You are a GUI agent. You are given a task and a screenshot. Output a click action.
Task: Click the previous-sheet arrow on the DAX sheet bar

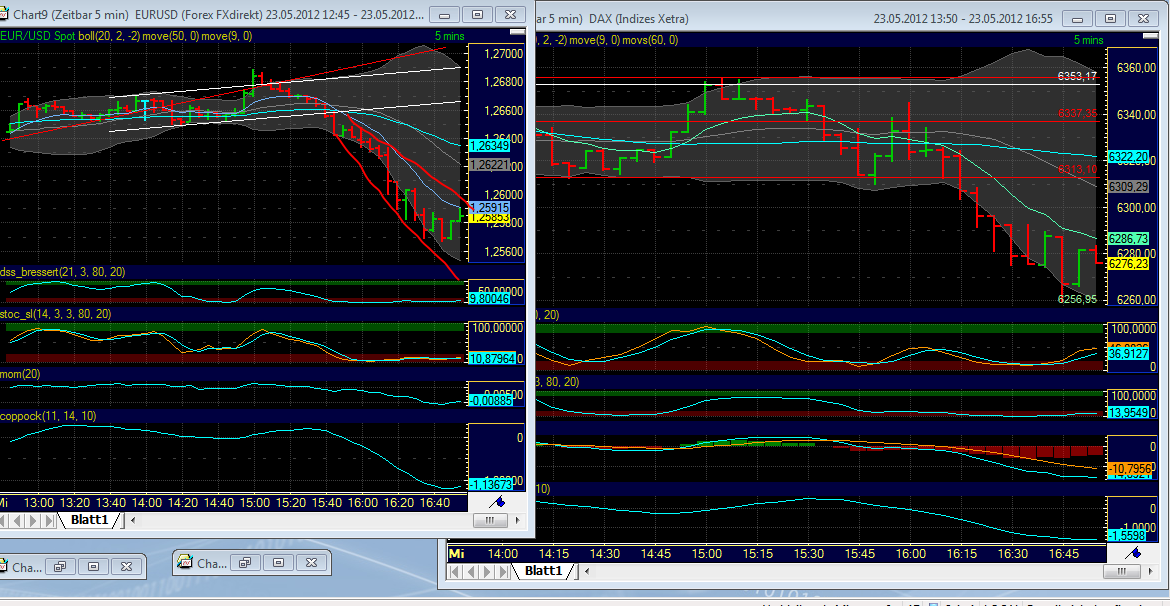click(x=472, y=572)
